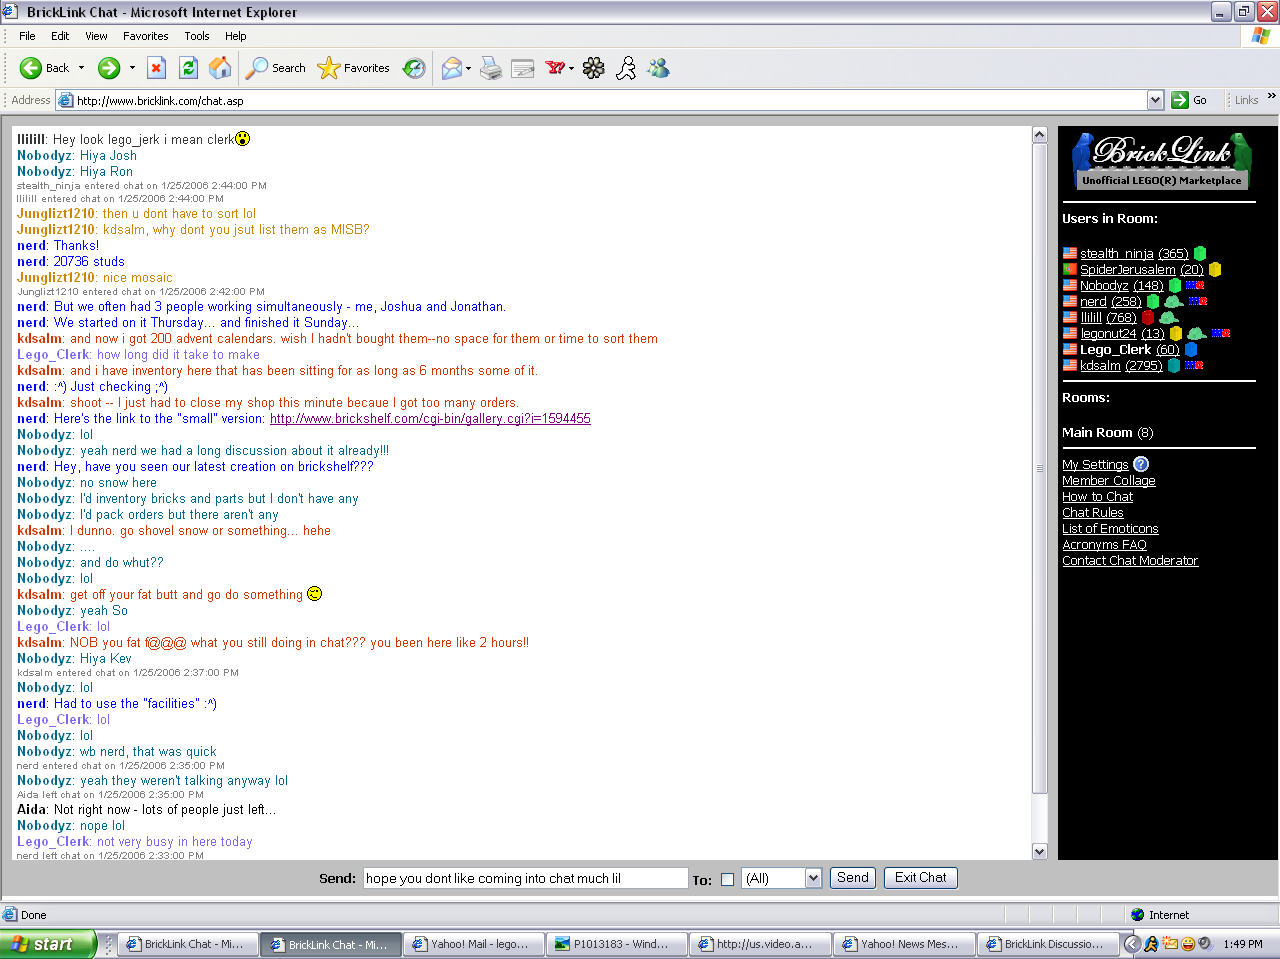Click inside the Send message input field
Image resolution: width=1280 pixels, height=959 pixels.
pyautogui.click(x=525, y=877)
